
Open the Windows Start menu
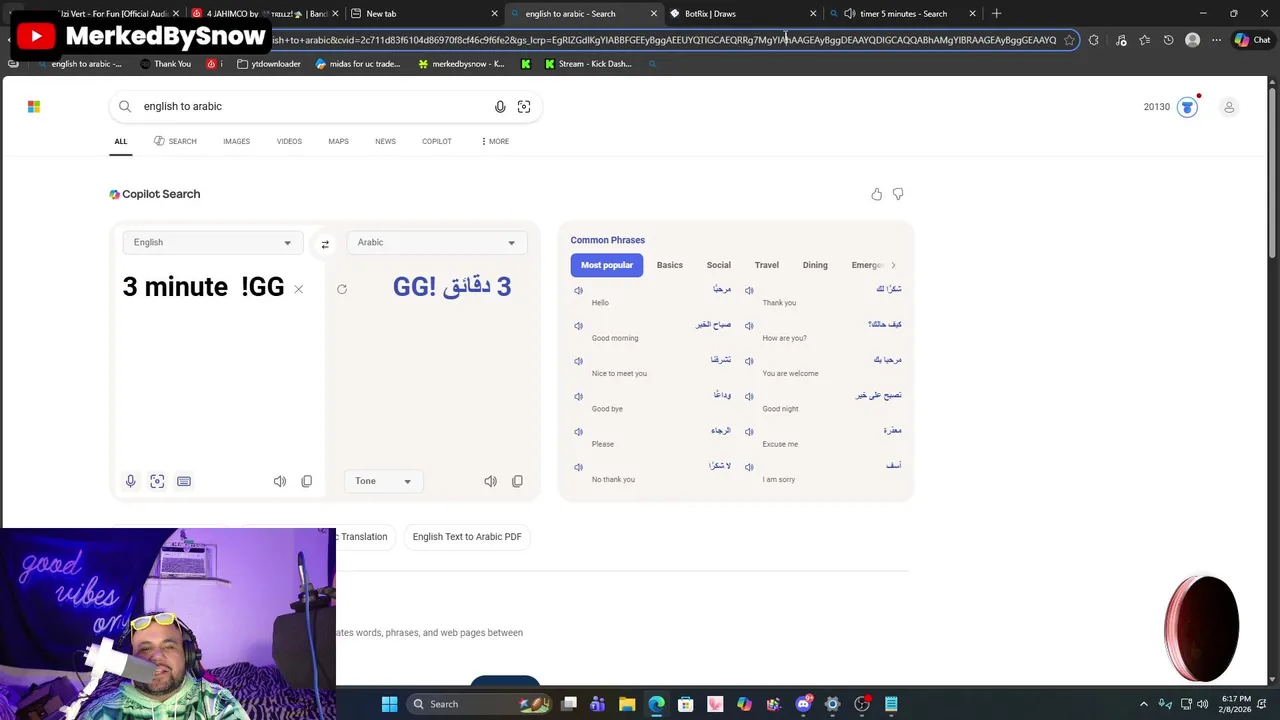click(389, 704)
